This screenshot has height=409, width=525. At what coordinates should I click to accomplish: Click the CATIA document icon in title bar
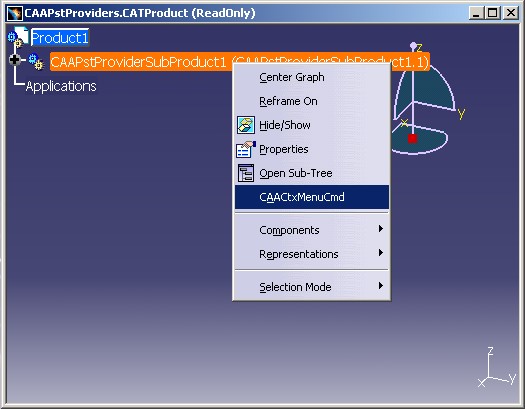click(x=14, y=13)
